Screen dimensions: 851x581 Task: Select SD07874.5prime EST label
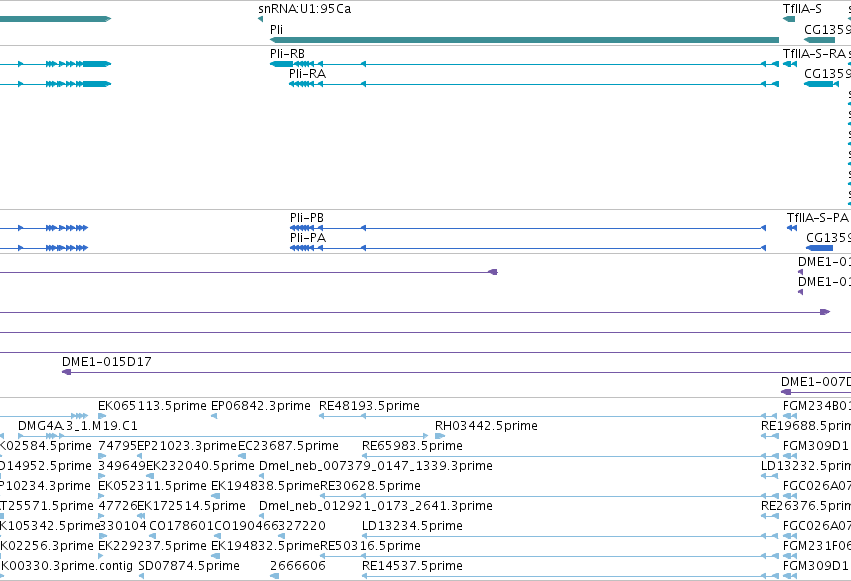pos(189,566)
